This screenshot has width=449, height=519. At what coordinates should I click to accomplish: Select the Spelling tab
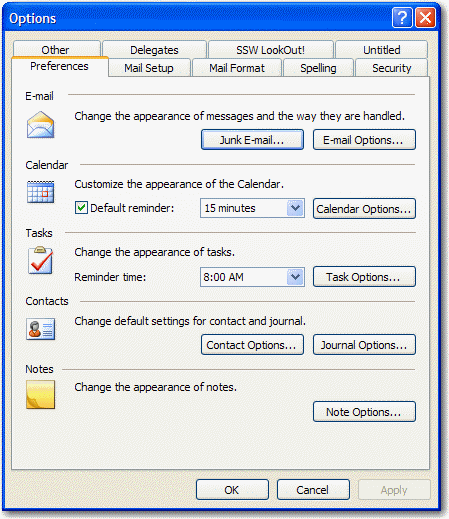click(318, 68)
